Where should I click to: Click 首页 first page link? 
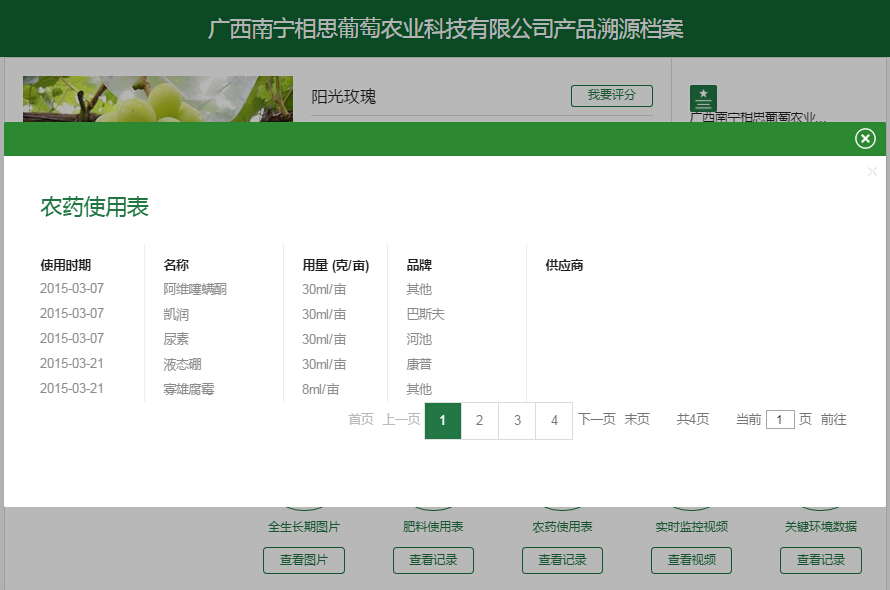(x=361, y=420)
